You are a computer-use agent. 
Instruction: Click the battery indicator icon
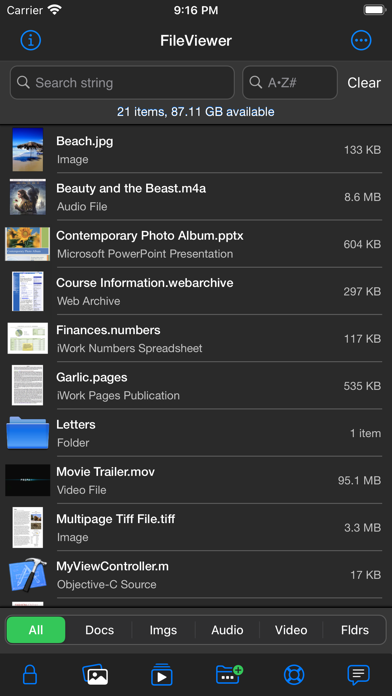coord(374,10)
